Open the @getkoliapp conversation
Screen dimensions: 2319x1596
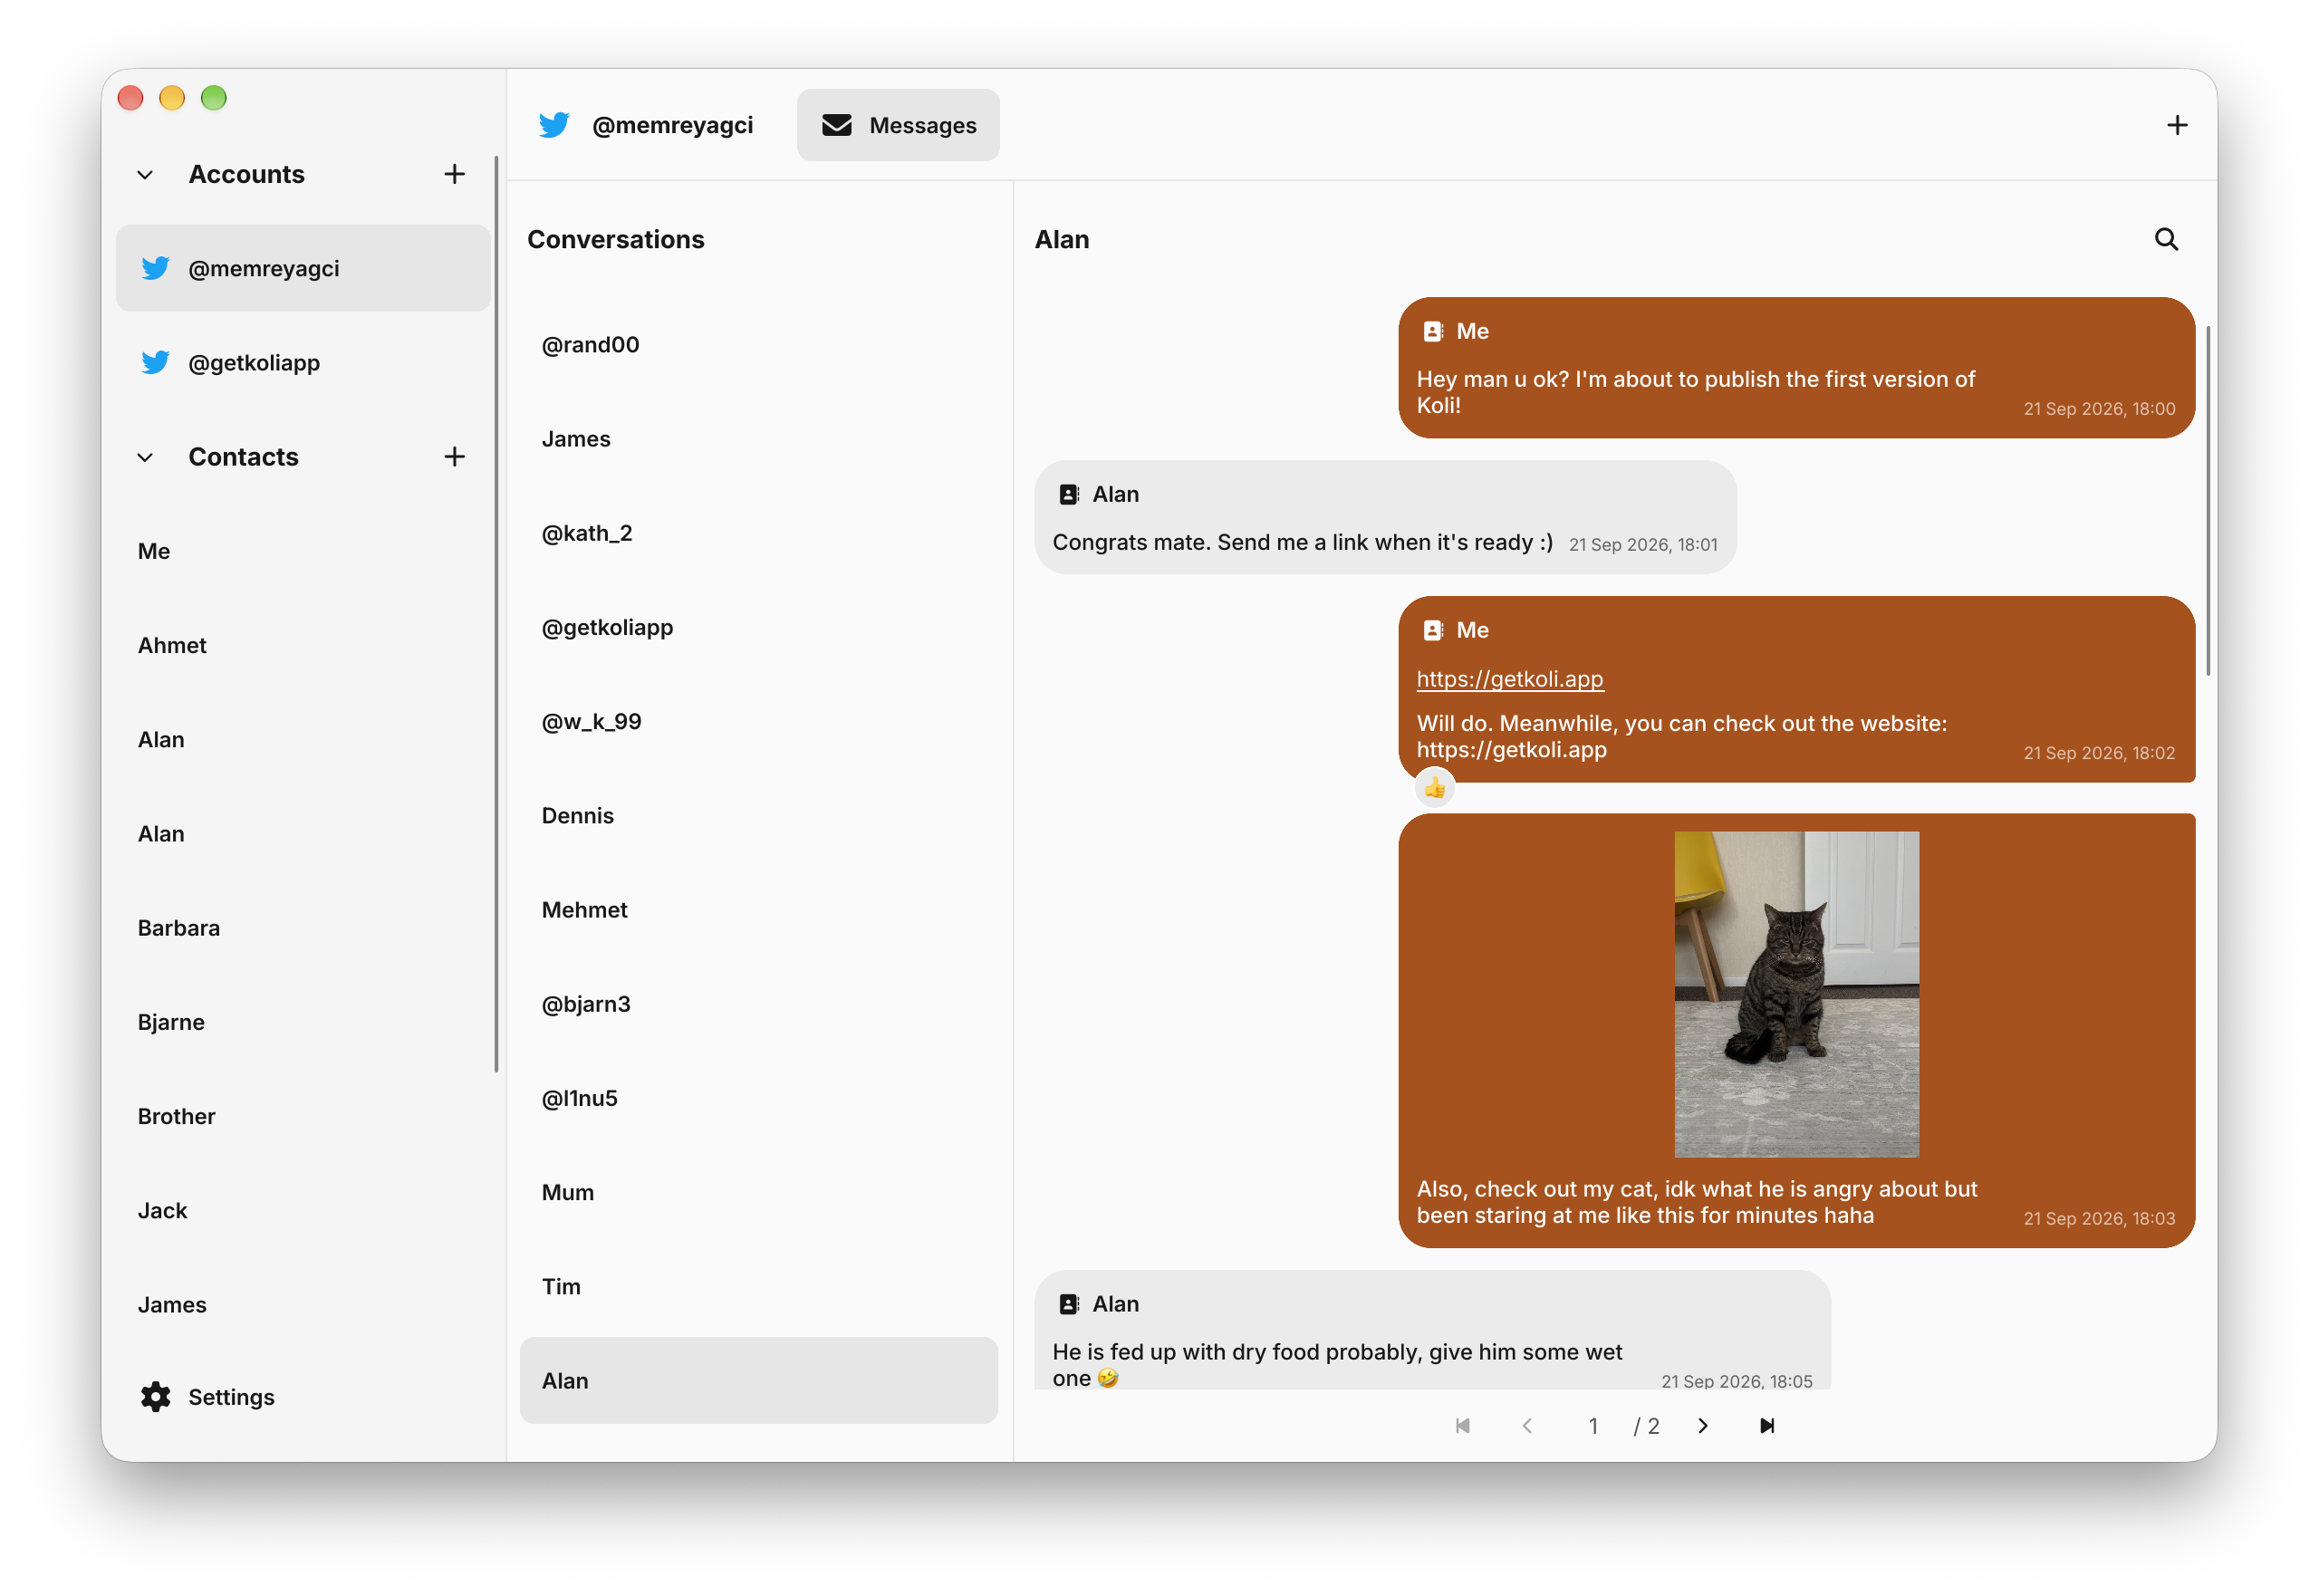coord(759,627)
